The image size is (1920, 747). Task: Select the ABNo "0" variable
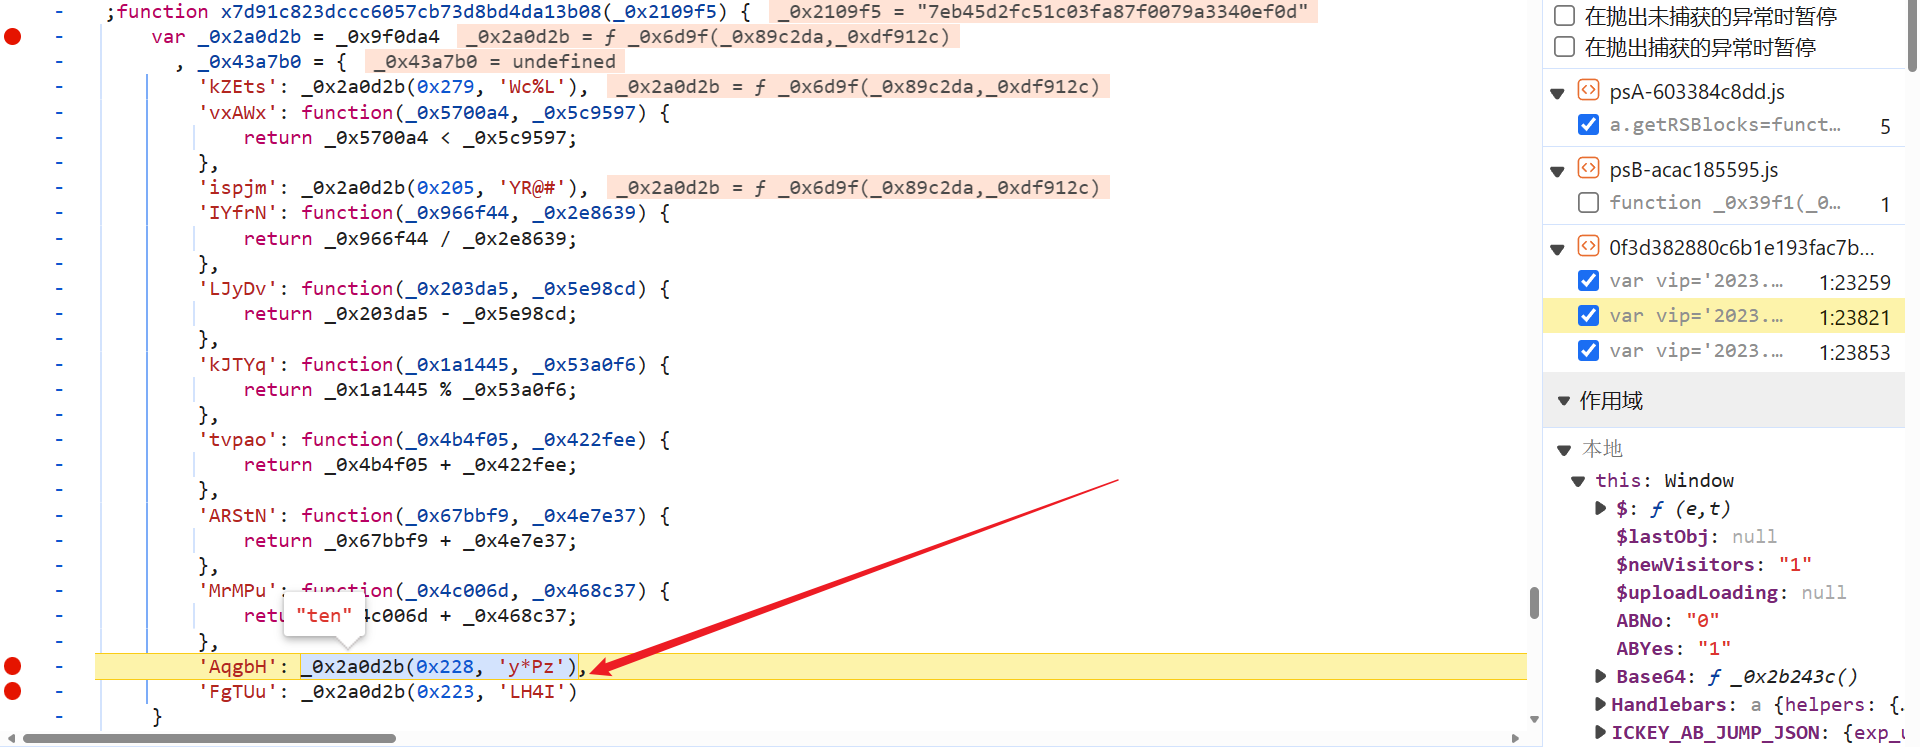1667,621
